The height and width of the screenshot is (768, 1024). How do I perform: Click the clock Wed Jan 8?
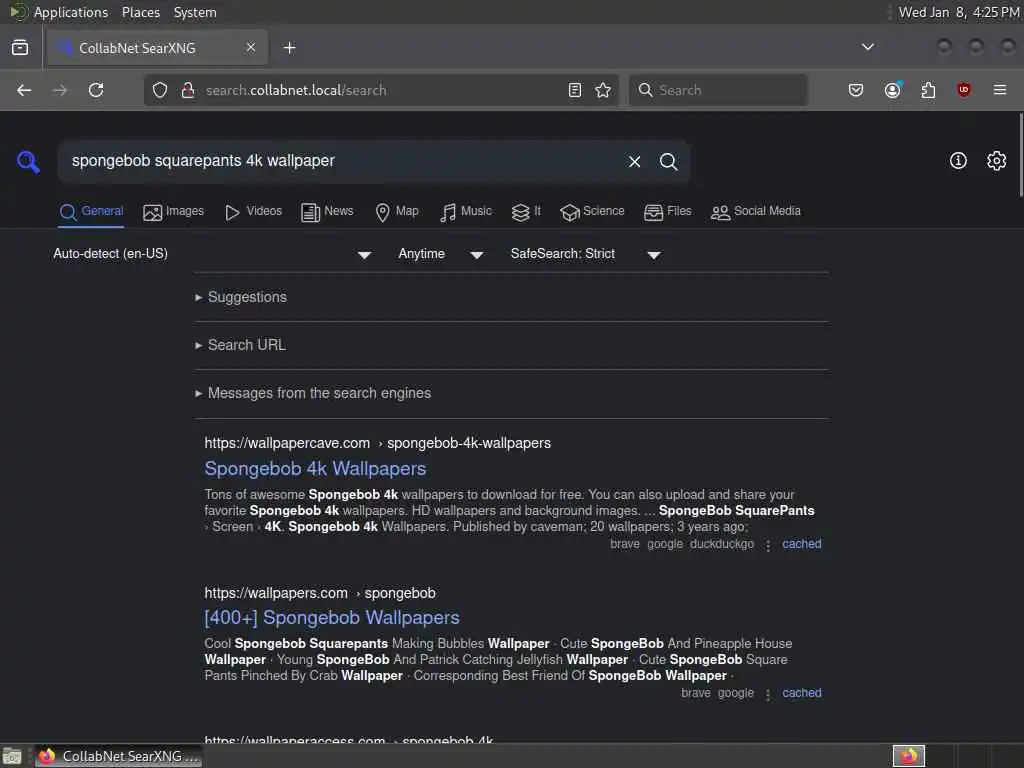tap(959, 12)
